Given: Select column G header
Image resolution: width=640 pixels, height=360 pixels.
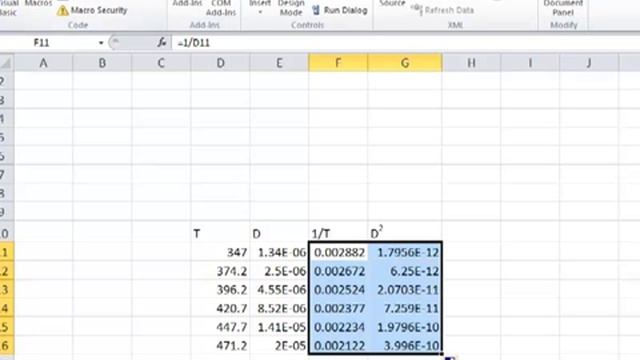Looking at the screenshot, I should [404, 63].
